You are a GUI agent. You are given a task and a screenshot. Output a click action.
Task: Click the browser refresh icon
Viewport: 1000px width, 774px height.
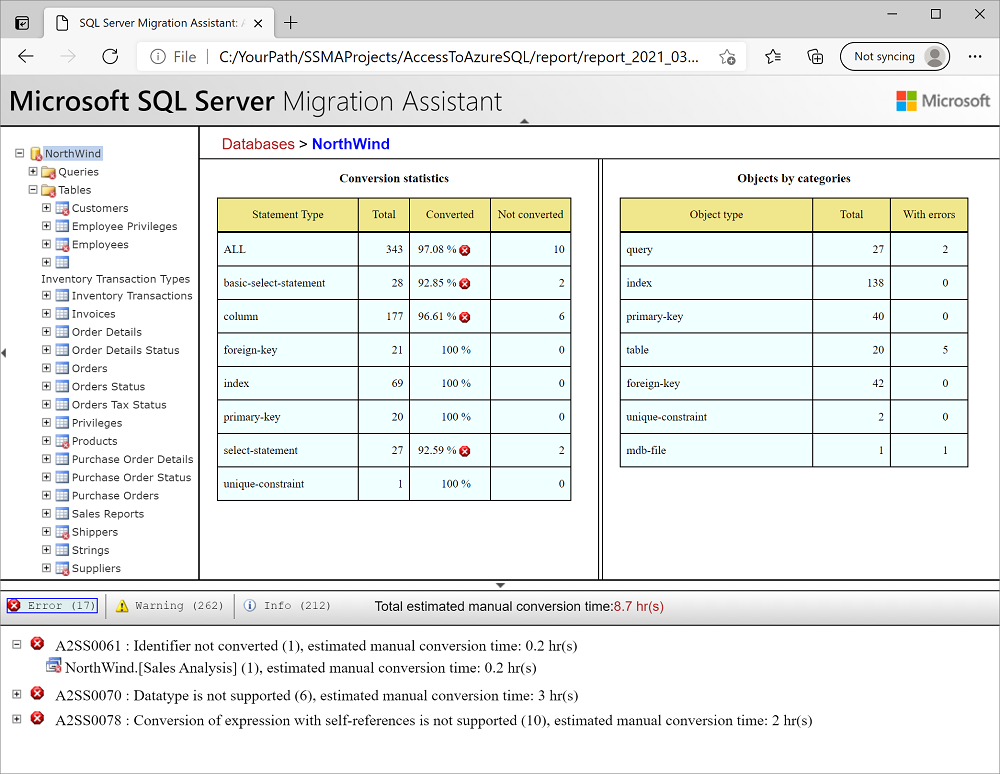[x=110, y=57]
